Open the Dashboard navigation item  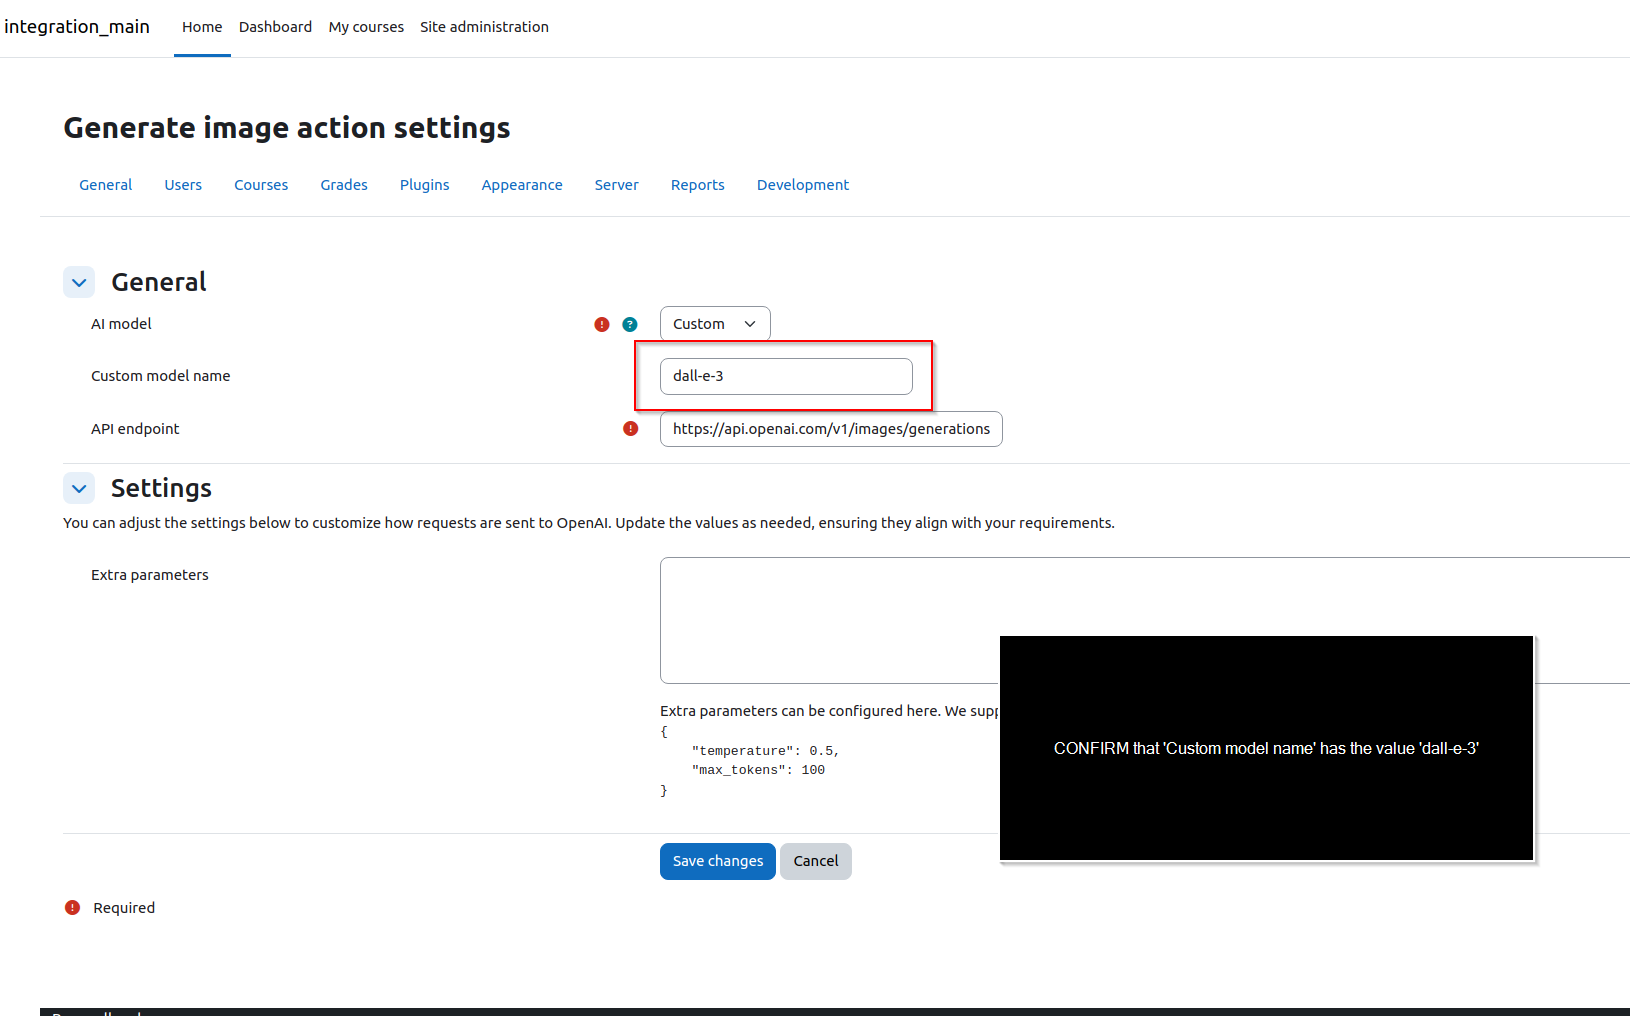pyautogui.click(x=275, y=27)
